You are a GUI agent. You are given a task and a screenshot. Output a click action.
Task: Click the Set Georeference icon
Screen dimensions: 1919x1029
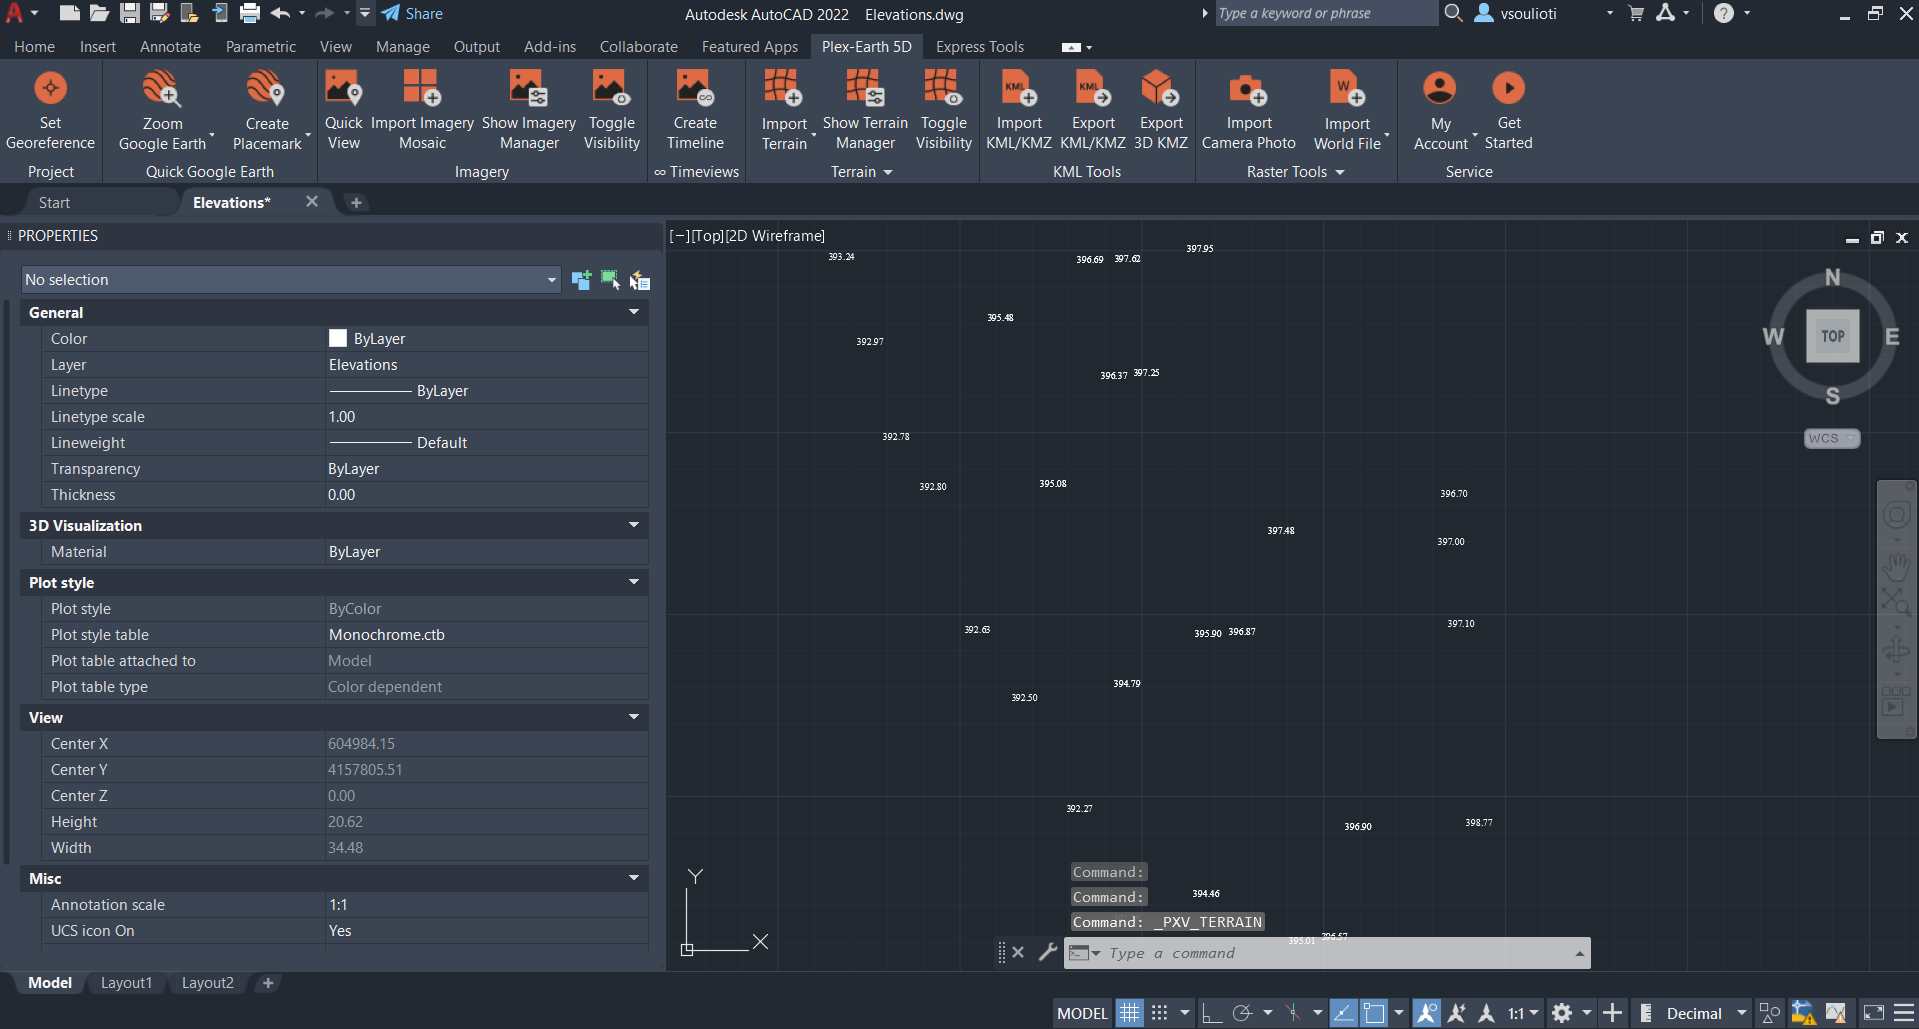50,88
